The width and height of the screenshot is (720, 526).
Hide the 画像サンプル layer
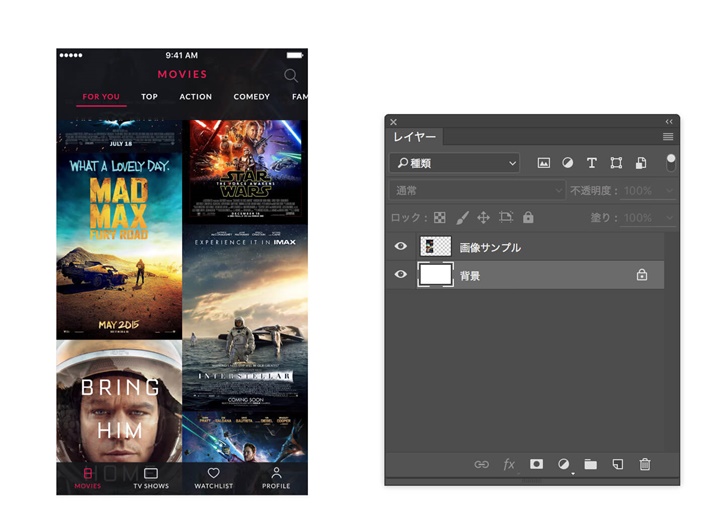[x=401, y=247]
